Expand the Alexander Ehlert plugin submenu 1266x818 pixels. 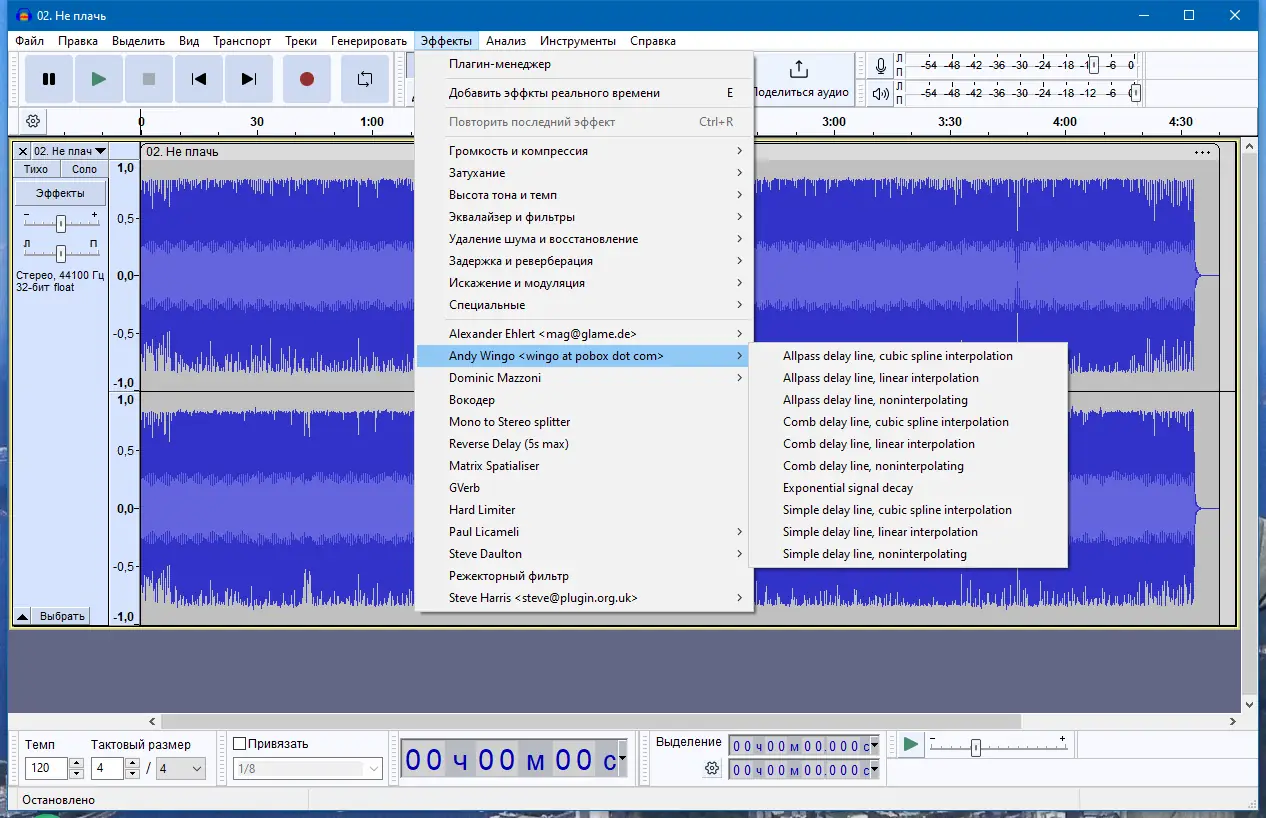pyautogui.click(x=584, y=334)
